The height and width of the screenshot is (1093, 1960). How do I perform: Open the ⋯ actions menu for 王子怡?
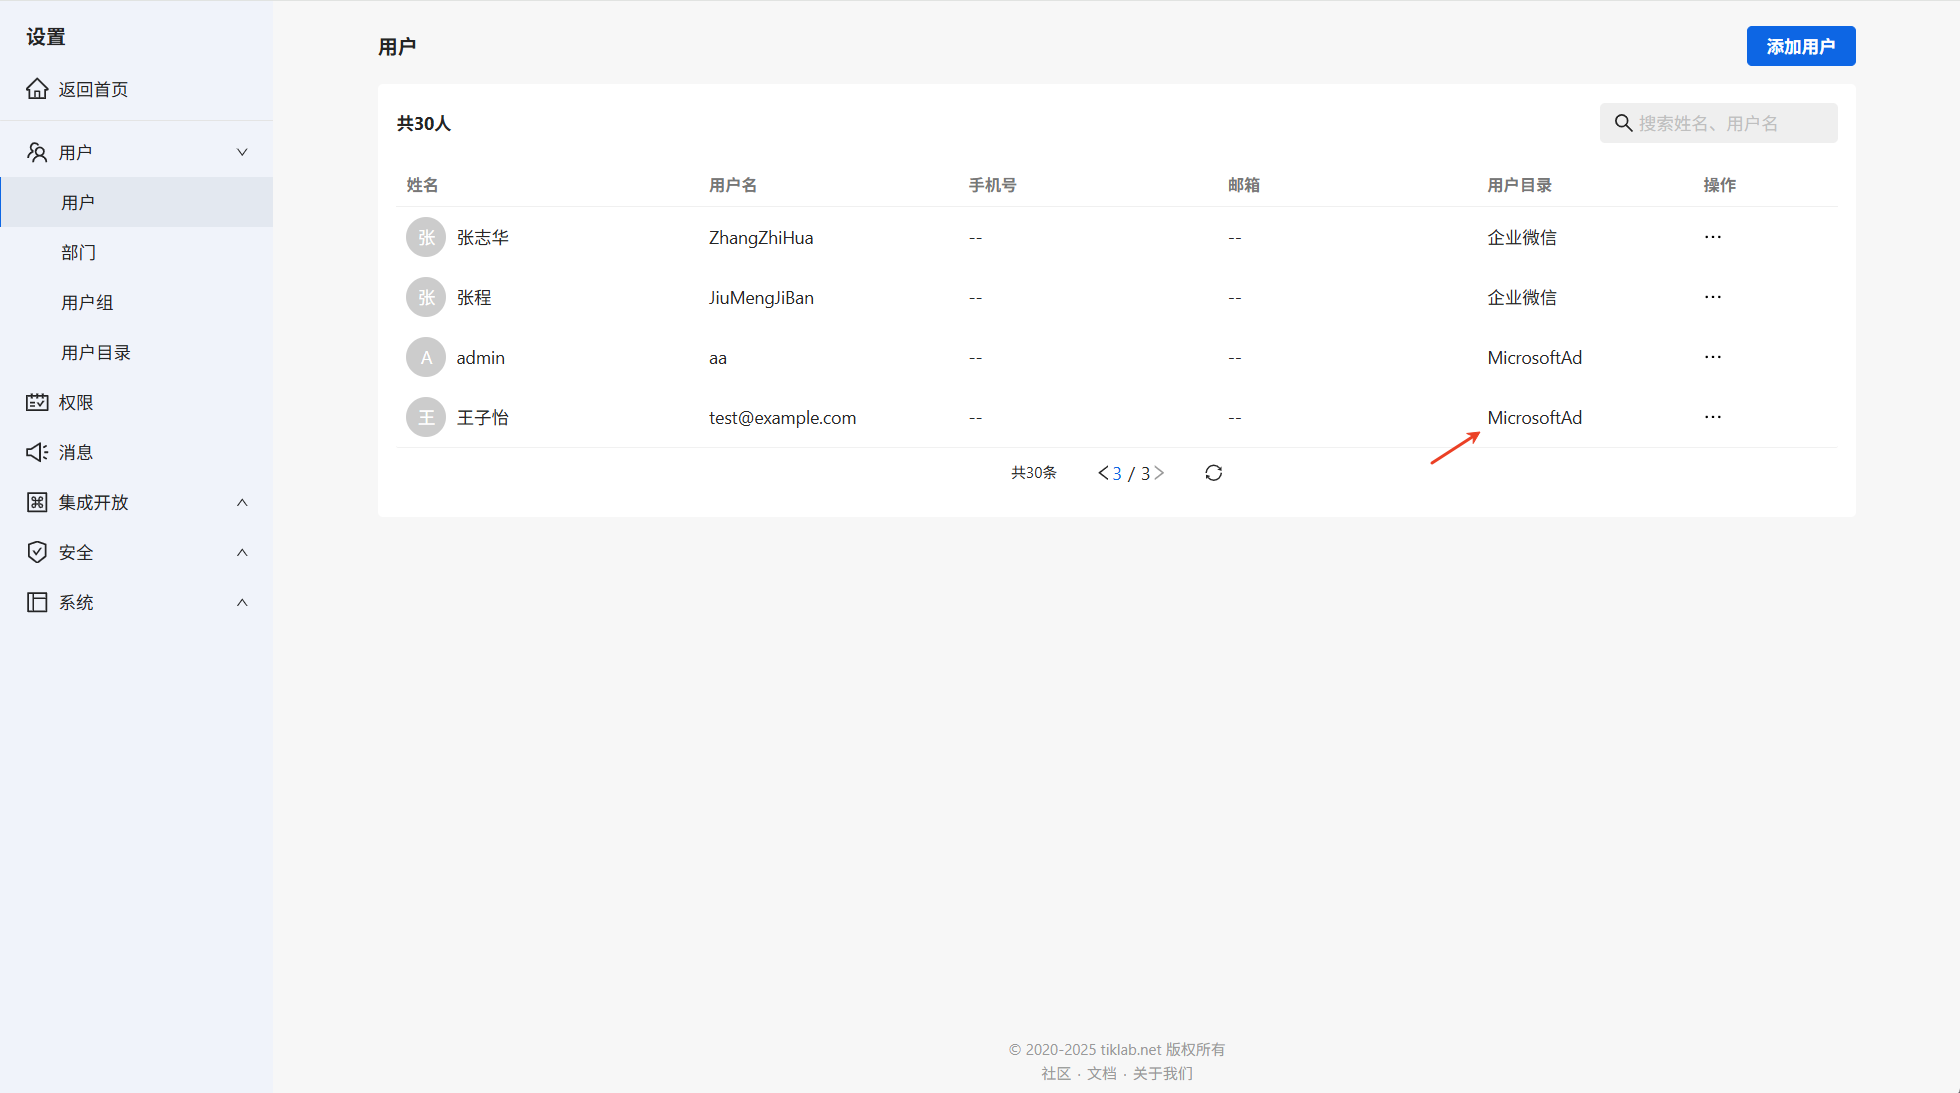[x=1712, y=417]
